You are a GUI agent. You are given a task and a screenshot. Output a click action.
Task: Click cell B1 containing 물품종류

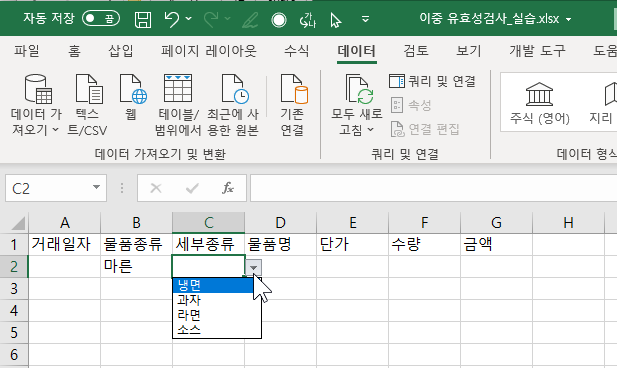point(136,244)
